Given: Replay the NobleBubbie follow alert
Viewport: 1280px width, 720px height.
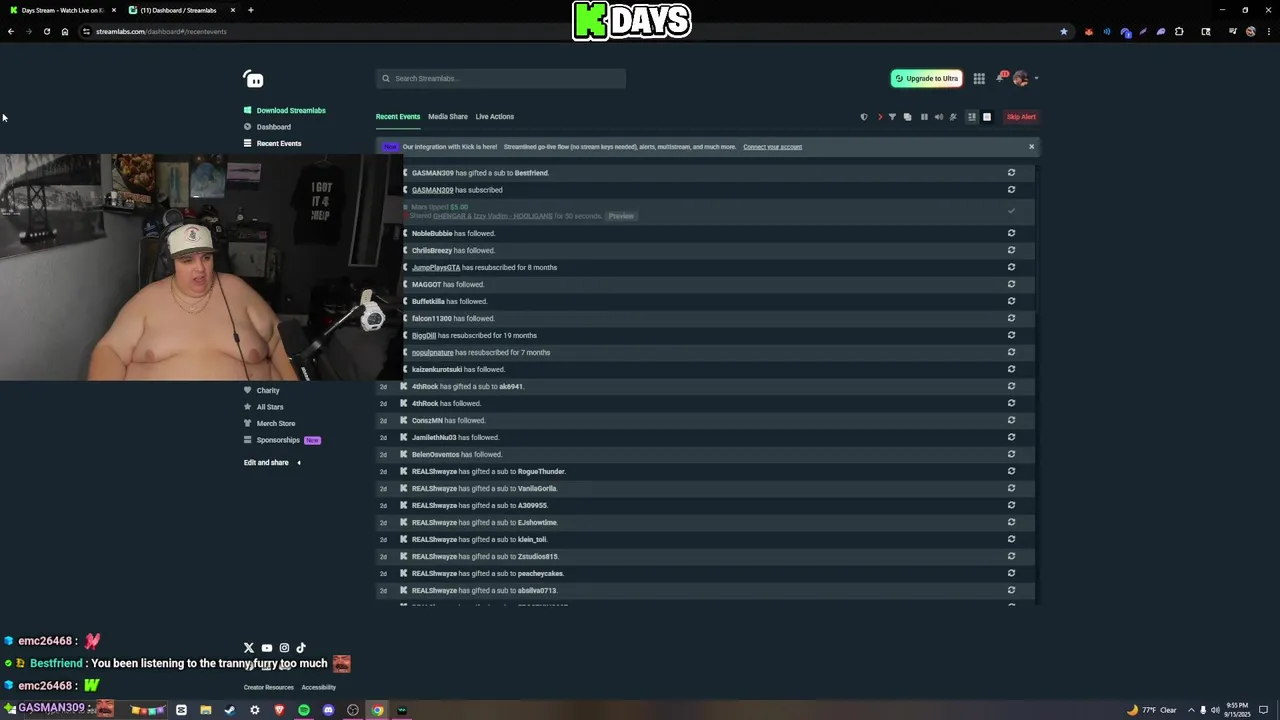Looking at the screenshot, I should [1011, 233].
